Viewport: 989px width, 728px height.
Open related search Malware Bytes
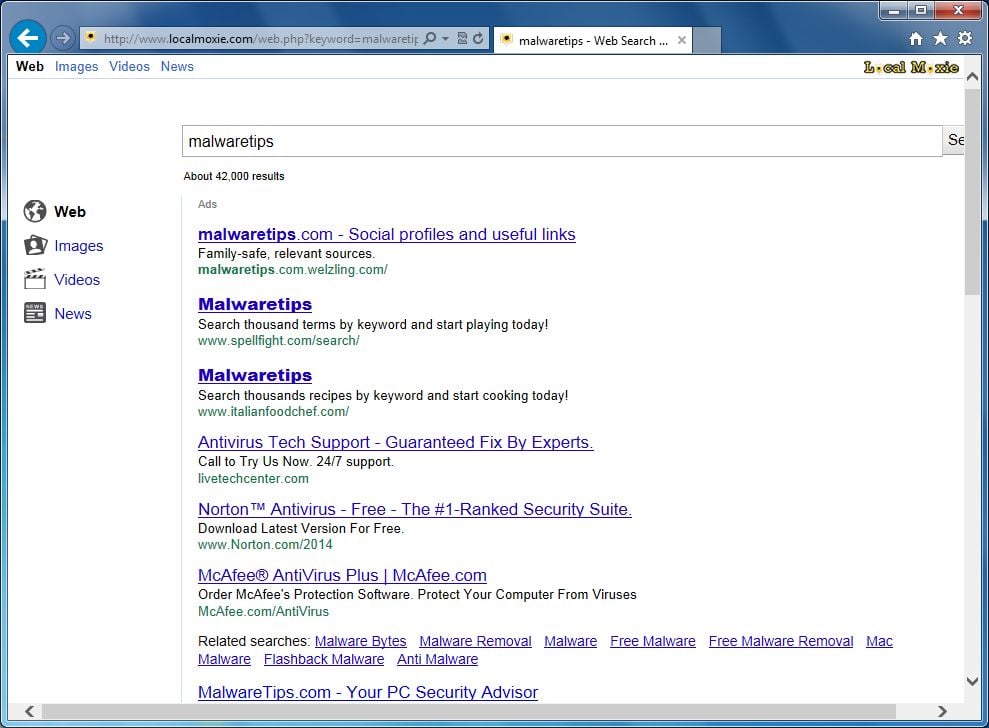(361, 642)
